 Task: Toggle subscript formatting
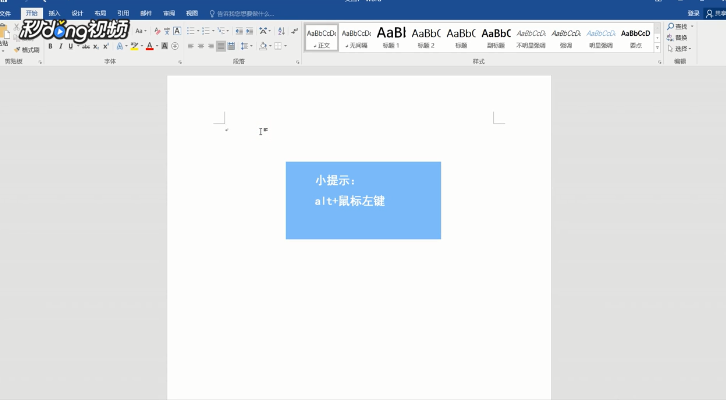tap(96, 46)
